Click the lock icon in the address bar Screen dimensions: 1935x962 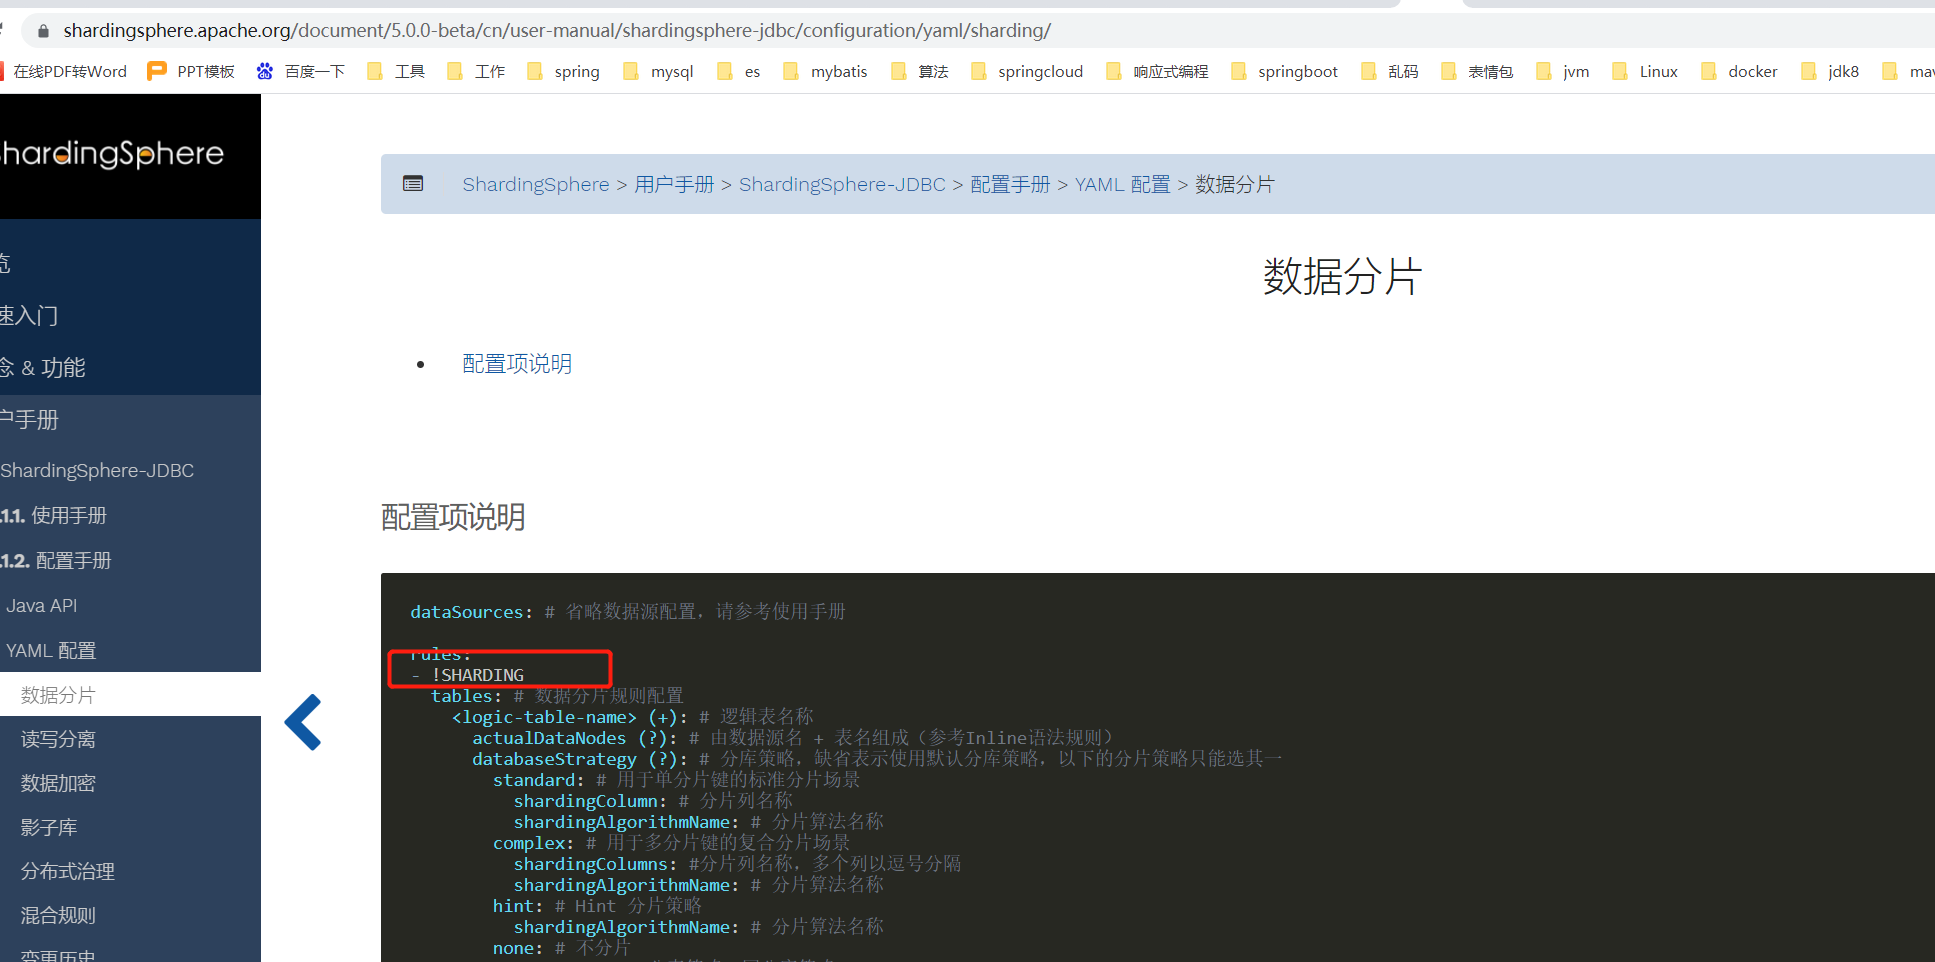(42, 30)
